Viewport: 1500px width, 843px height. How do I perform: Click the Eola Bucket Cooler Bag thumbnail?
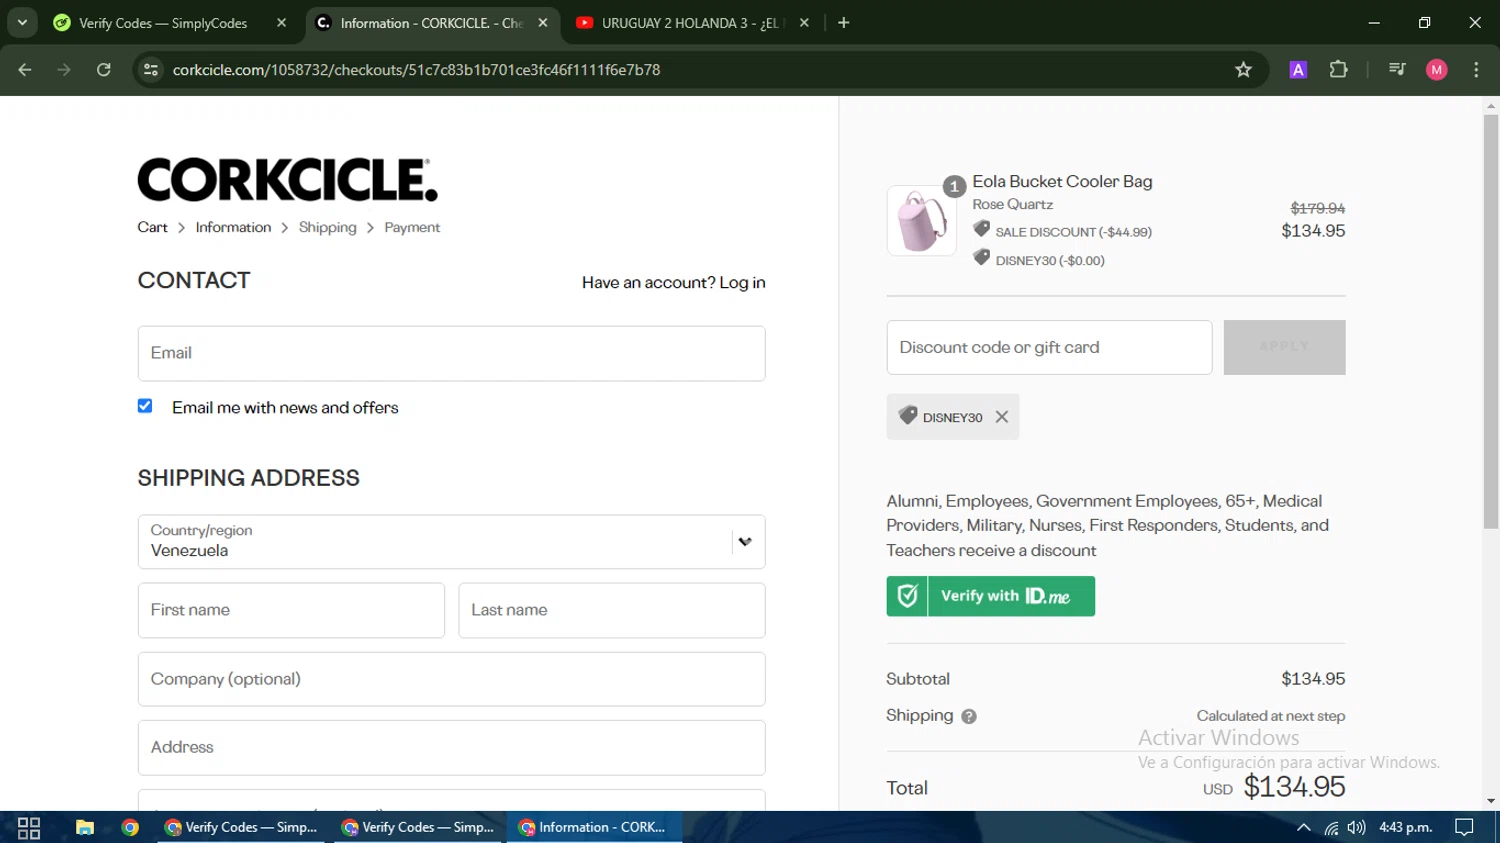coord(921,221)
